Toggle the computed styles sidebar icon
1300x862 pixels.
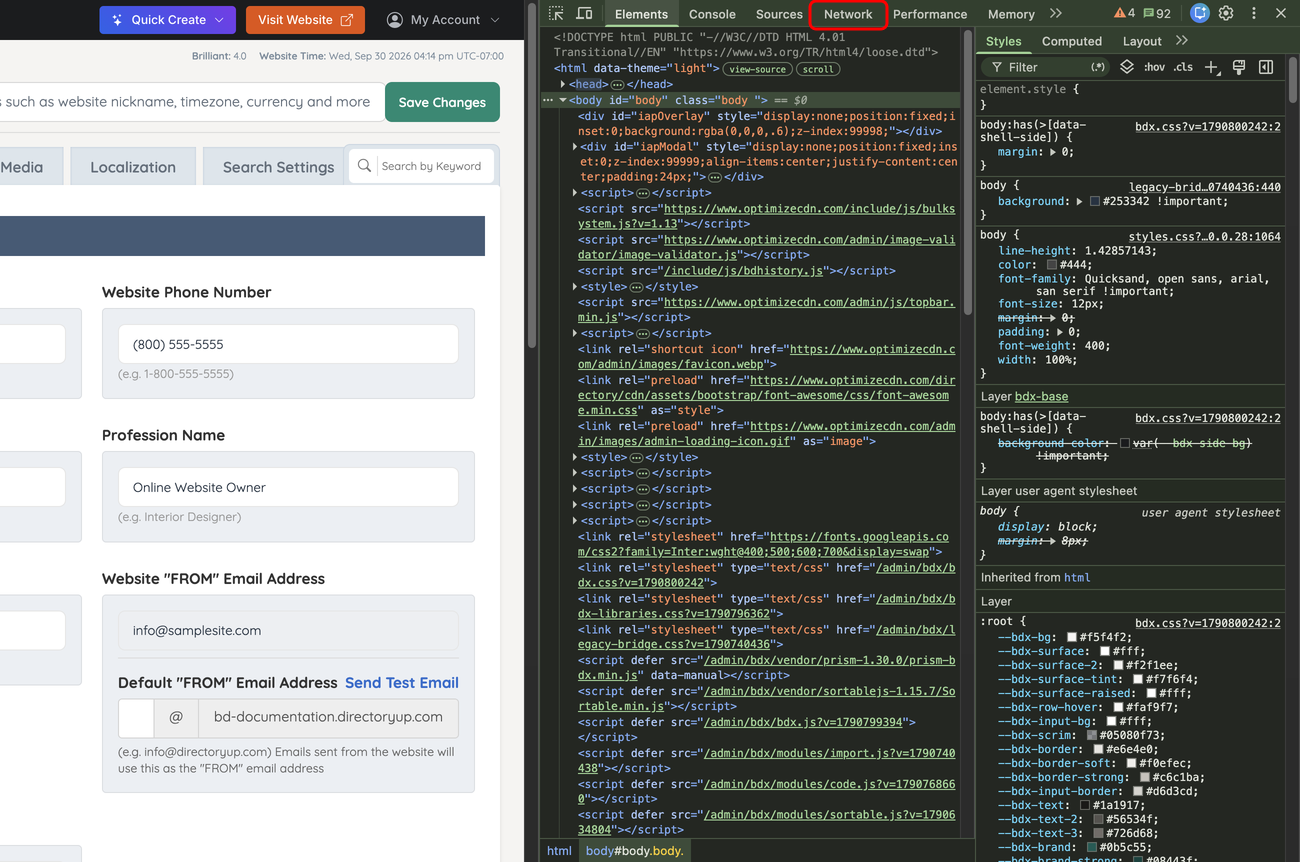(1266, 67)
